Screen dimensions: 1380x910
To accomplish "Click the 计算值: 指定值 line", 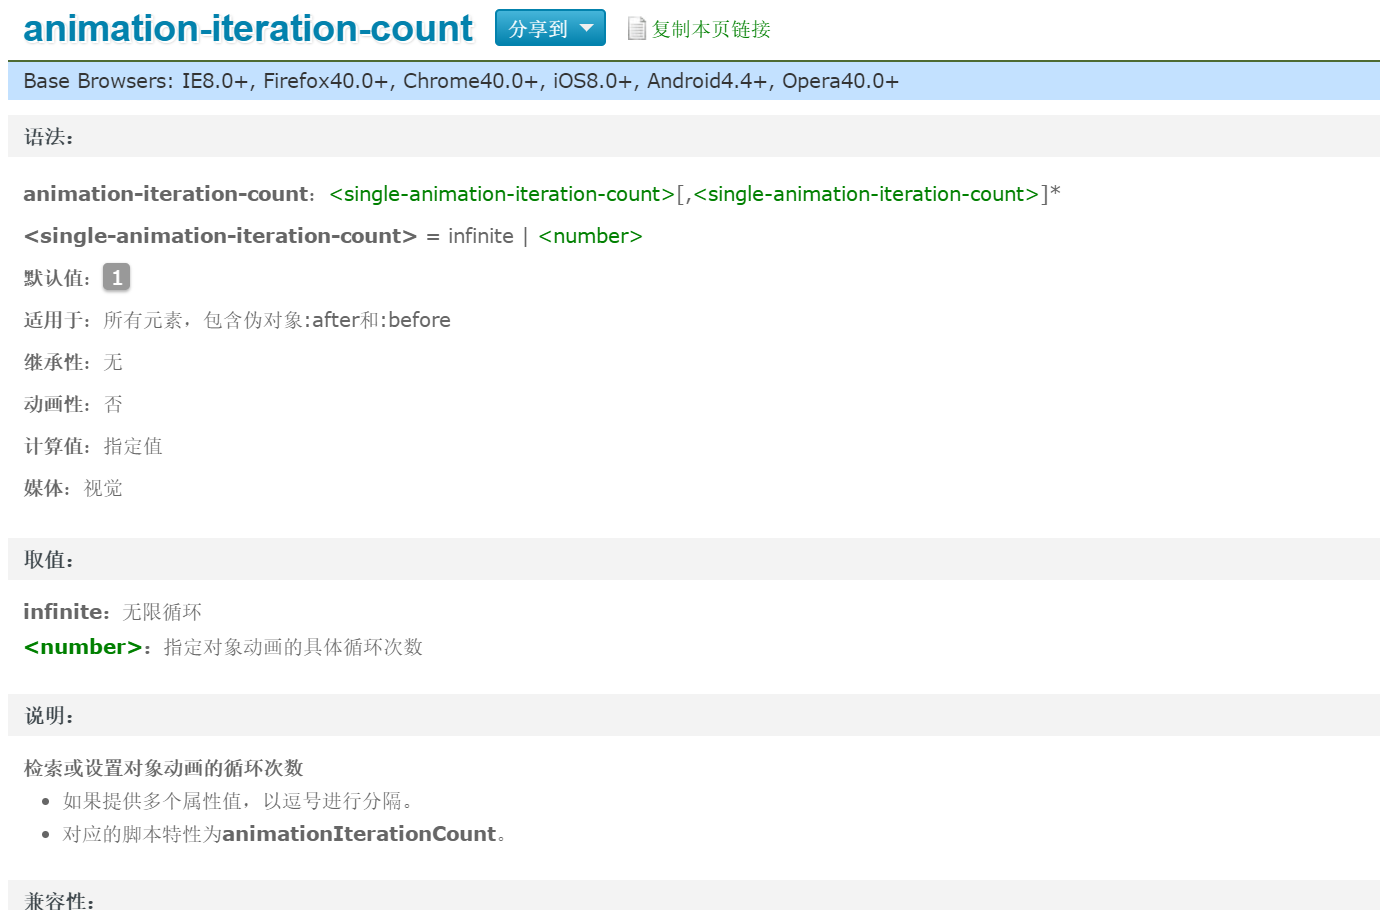I will click(x=93, y=446).
